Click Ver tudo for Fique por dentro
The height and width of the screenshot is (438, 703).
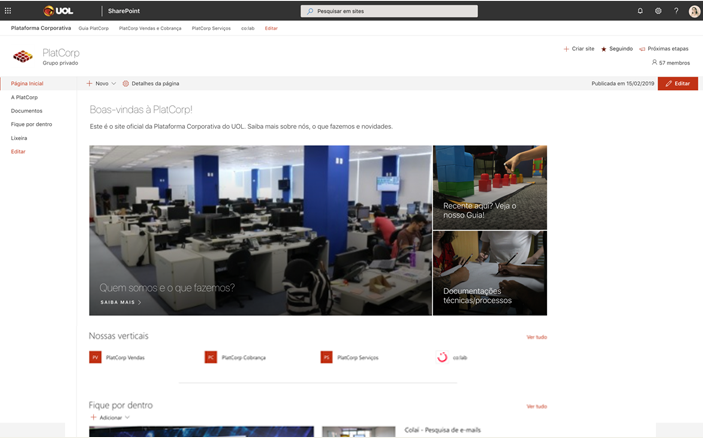pos(536,407)
